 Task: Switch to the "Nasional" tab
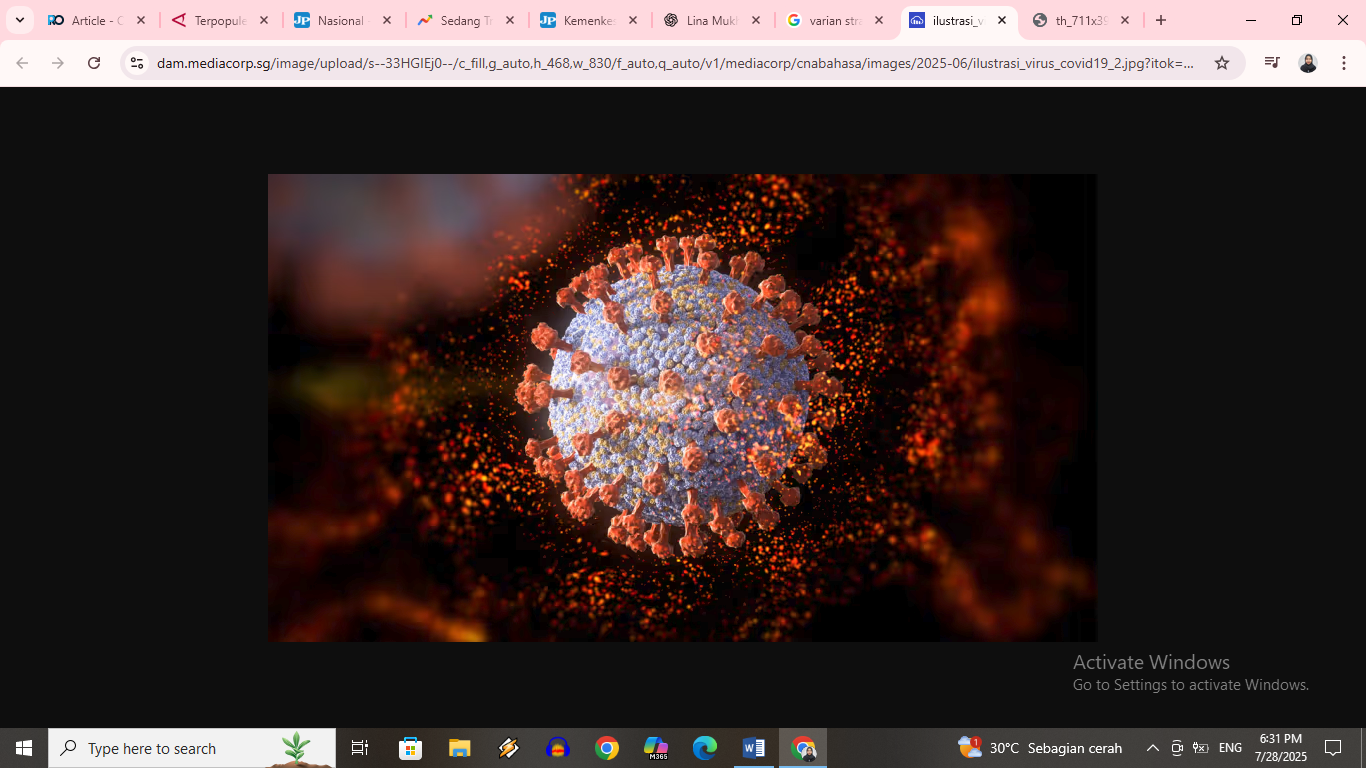pos(342,20)
